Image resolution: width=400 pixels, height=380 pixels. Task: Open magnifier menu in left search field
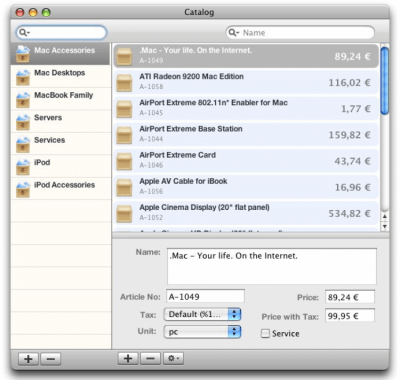coord(25,33)
